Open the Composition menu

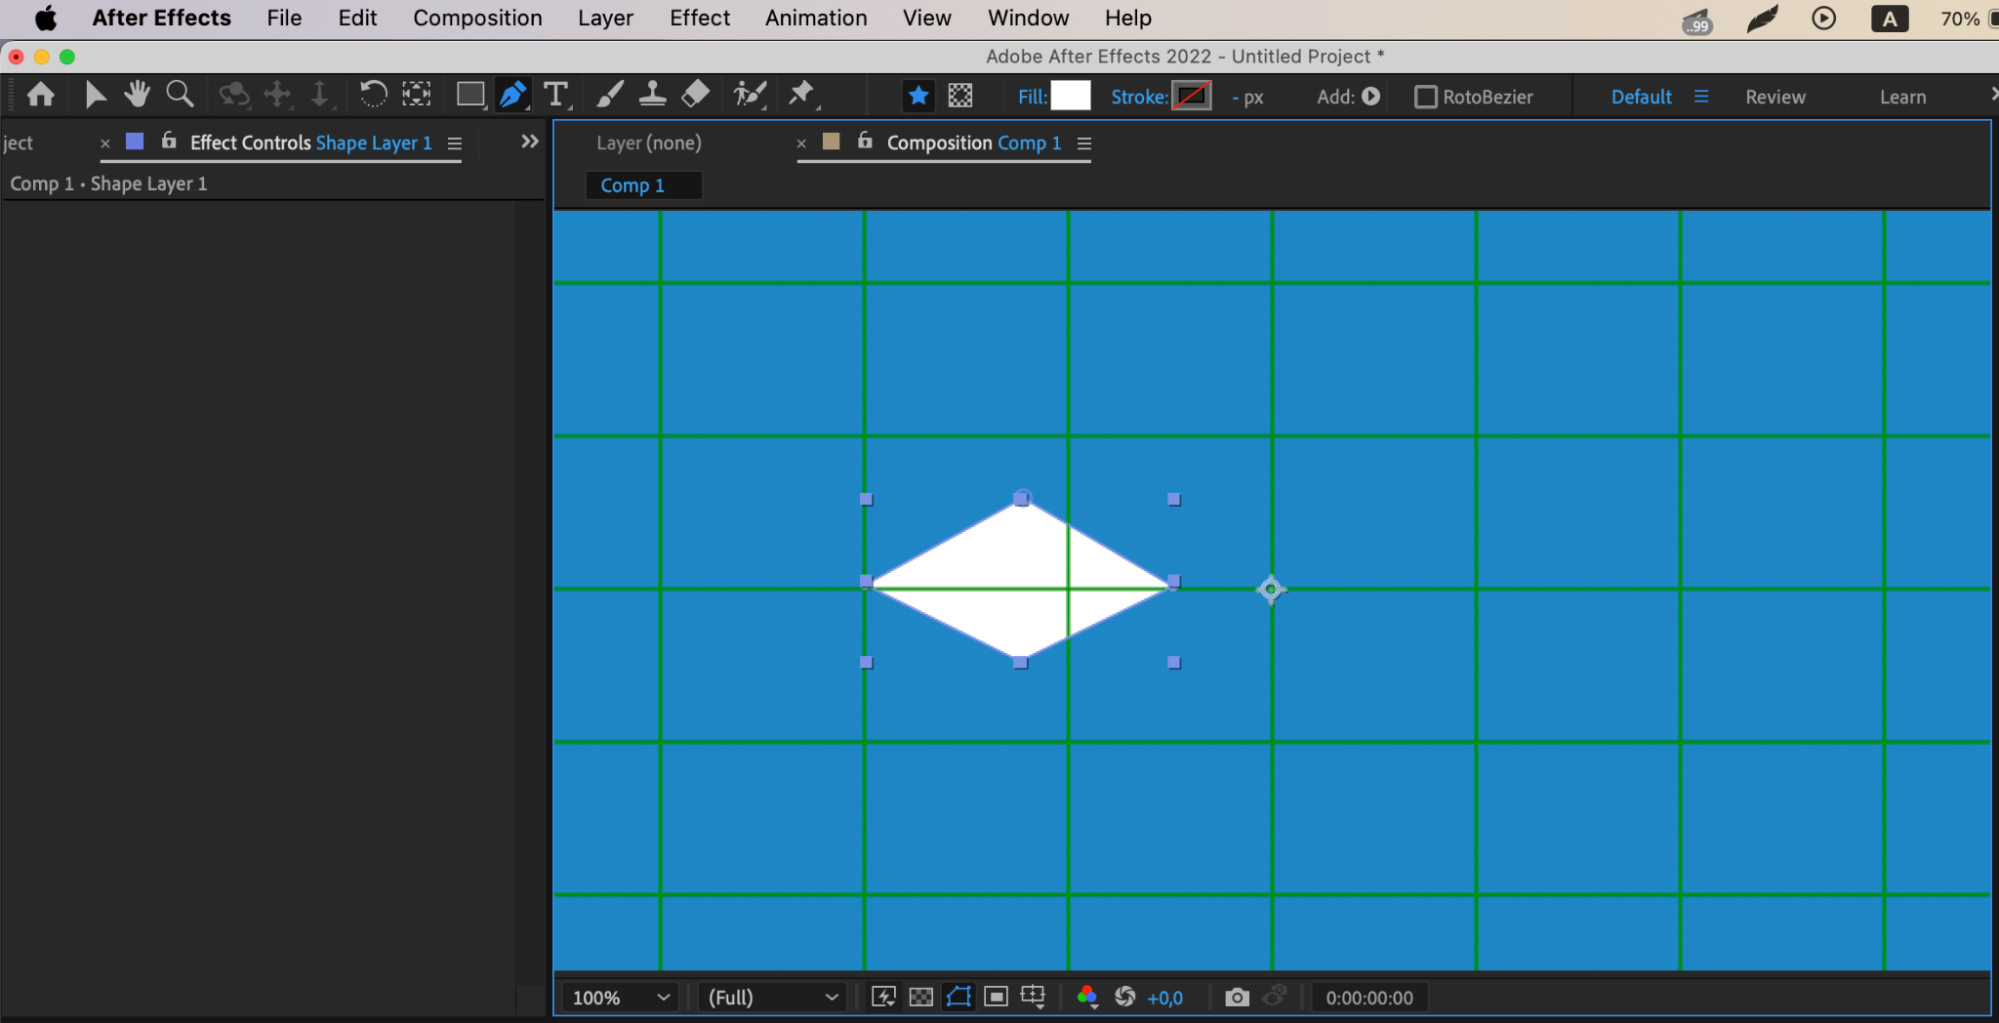tap(478, 18)
